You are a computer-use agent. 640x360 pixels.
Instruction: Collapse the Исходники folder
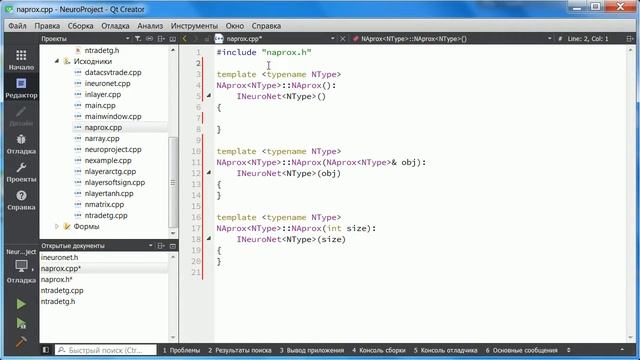coord(57,61)
